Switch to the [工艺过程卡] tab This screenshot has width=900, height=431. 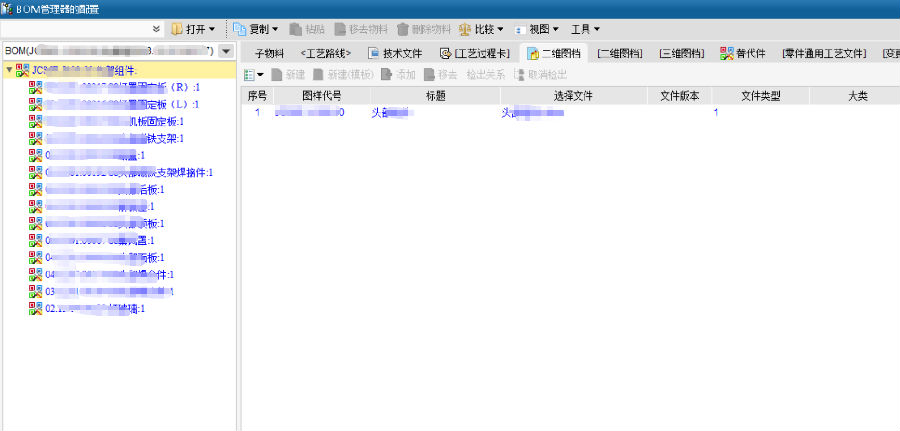tap(474, 53)
